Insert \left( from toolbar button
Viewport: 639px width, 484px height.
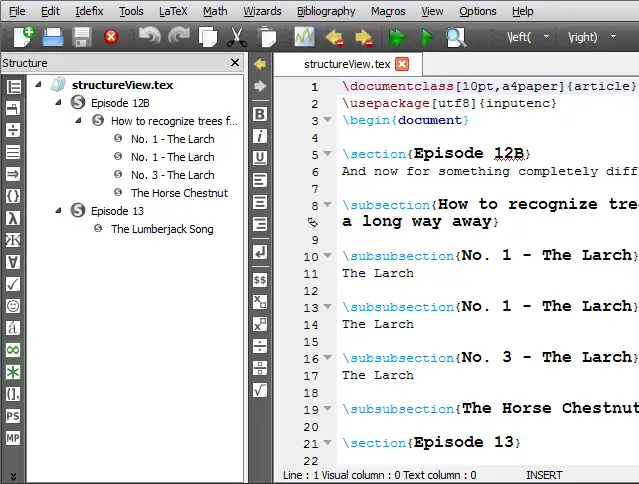coord(519,37)
